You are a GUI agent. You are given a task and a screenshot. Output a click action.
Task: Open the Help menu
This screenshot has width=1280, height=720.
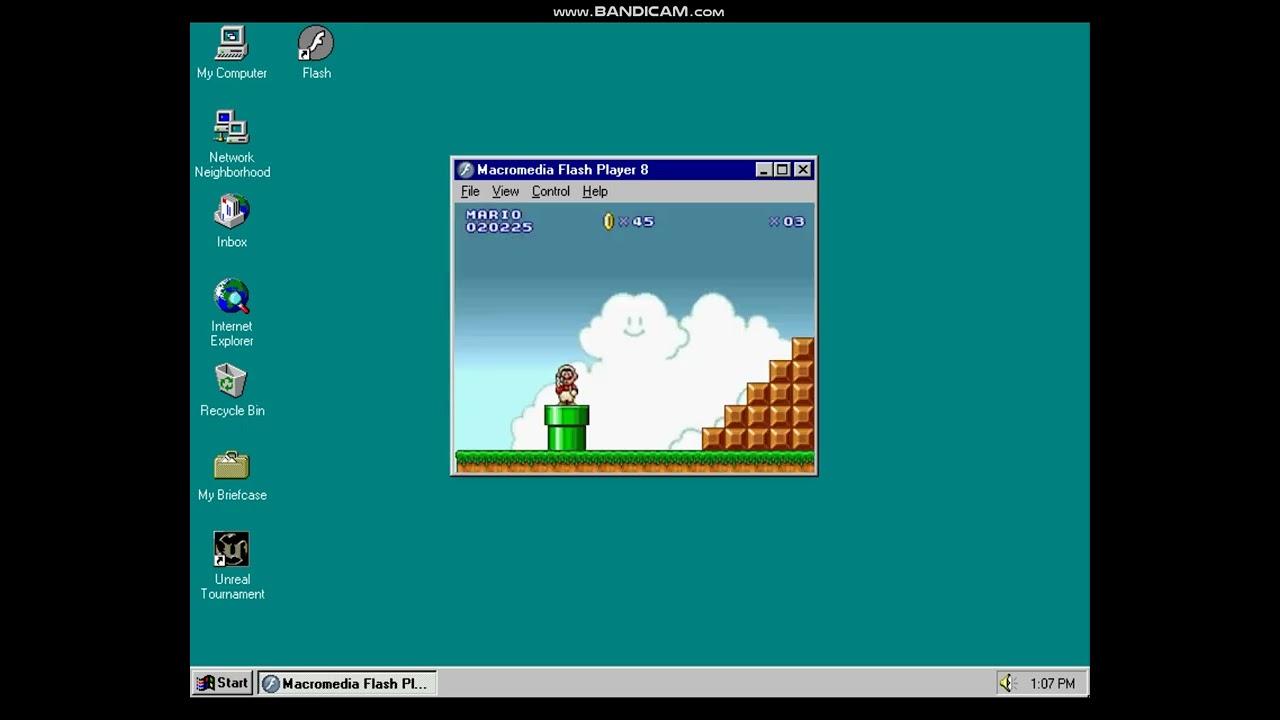coord(595,191)
